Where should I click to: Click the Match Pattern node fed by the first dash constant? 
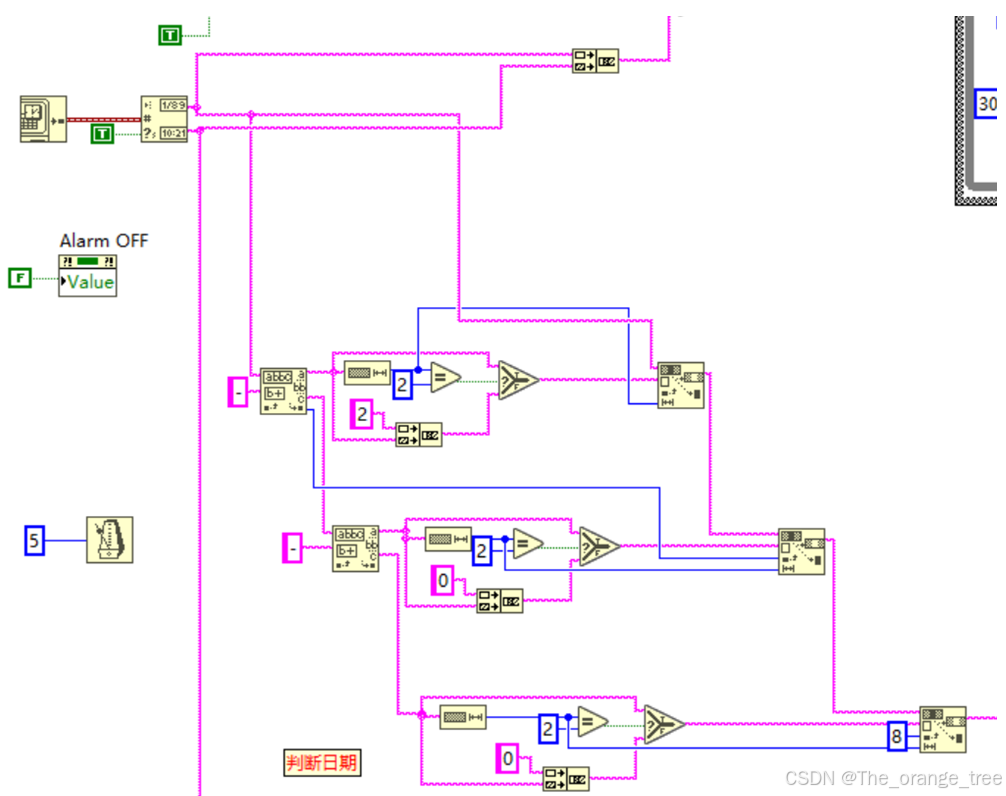[x=284, y=391]
